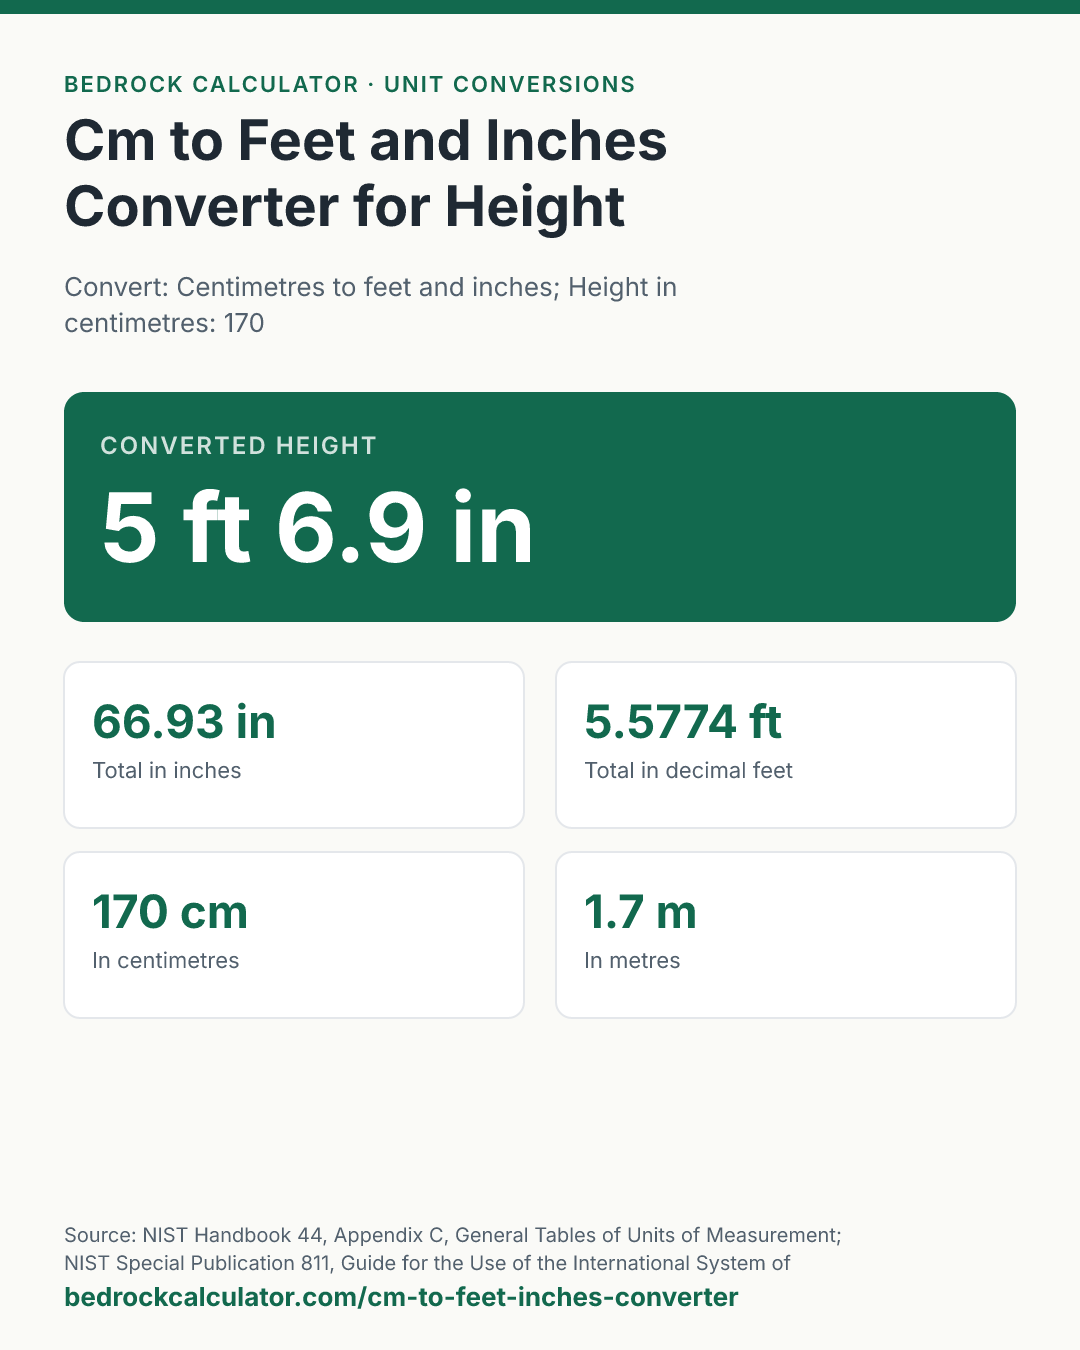Click the 'Cm to Feet and Inches Converter for Height' title

click(x=366, y=173)
